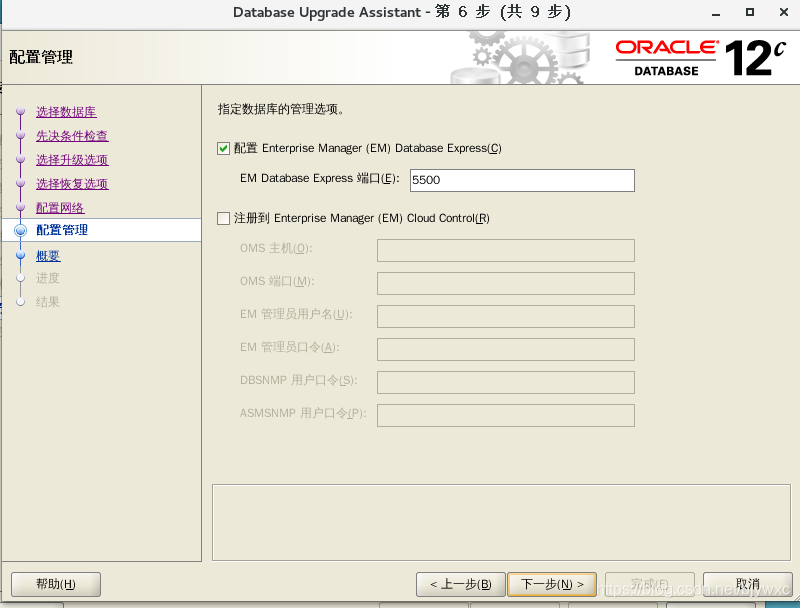Click the 帮助(H) help button
The width and height of the screenshot is (800, 608).
(x=56, y=584)
